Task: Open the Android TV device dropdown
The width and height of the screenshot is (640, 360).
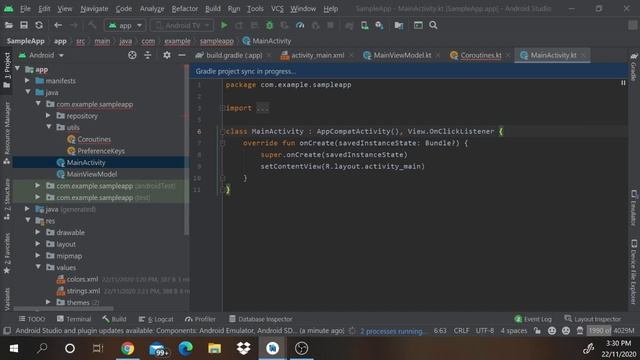Action: pos(182,25)
